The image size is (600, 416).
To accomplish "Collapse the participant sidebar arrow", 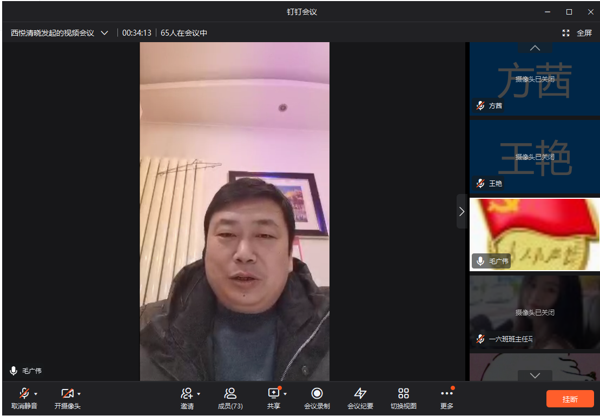I will (x=461, y=211).
